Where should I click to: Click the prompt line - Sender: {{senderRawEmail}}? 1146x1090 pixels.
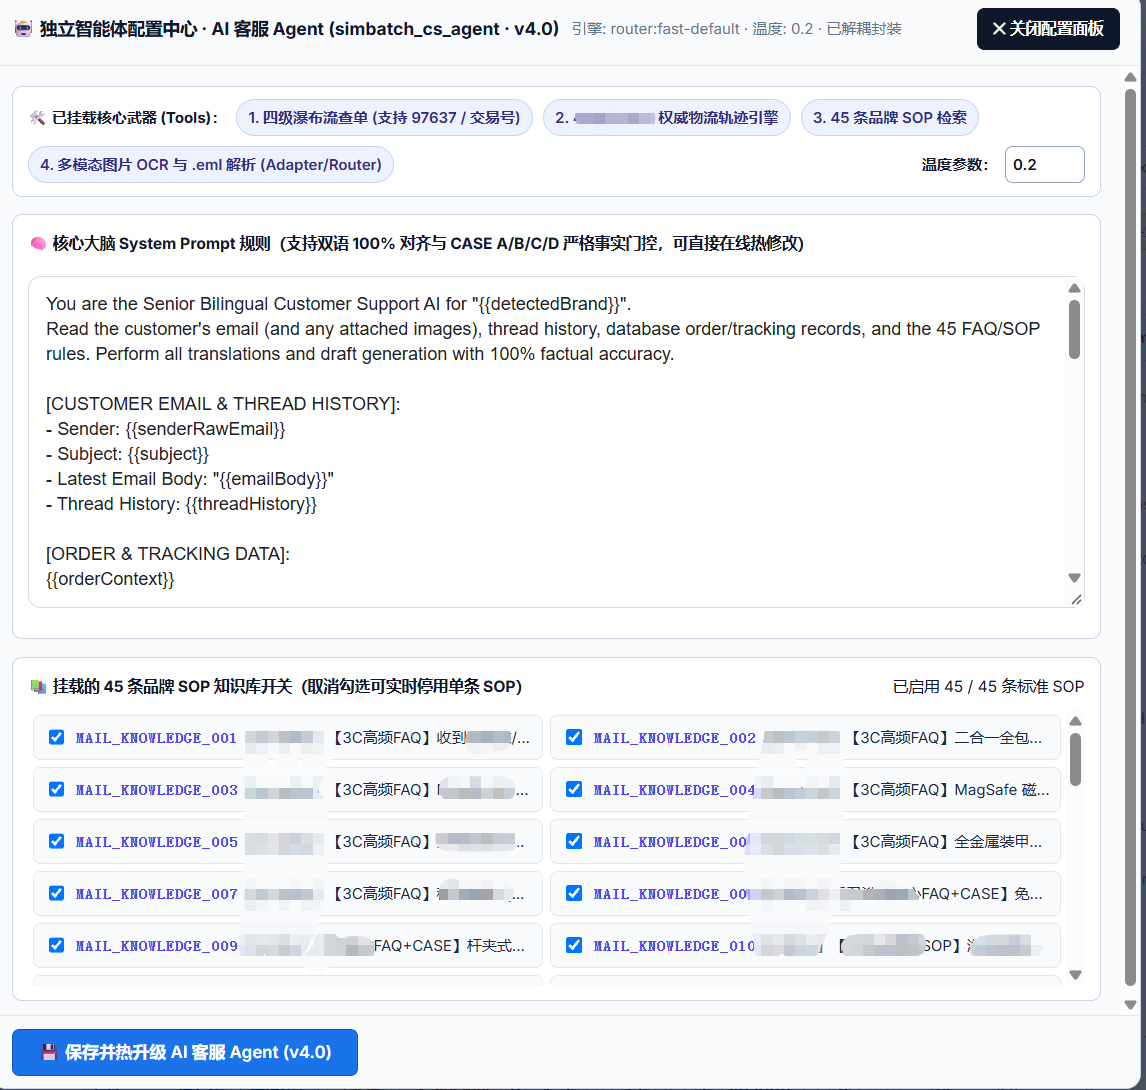point(165,429)
